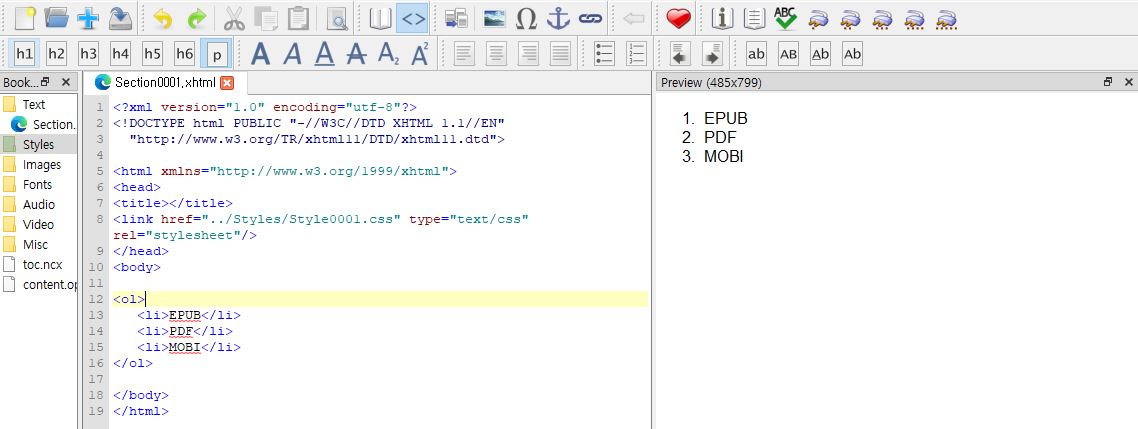Copy the selected text

(x=266, y=18)
